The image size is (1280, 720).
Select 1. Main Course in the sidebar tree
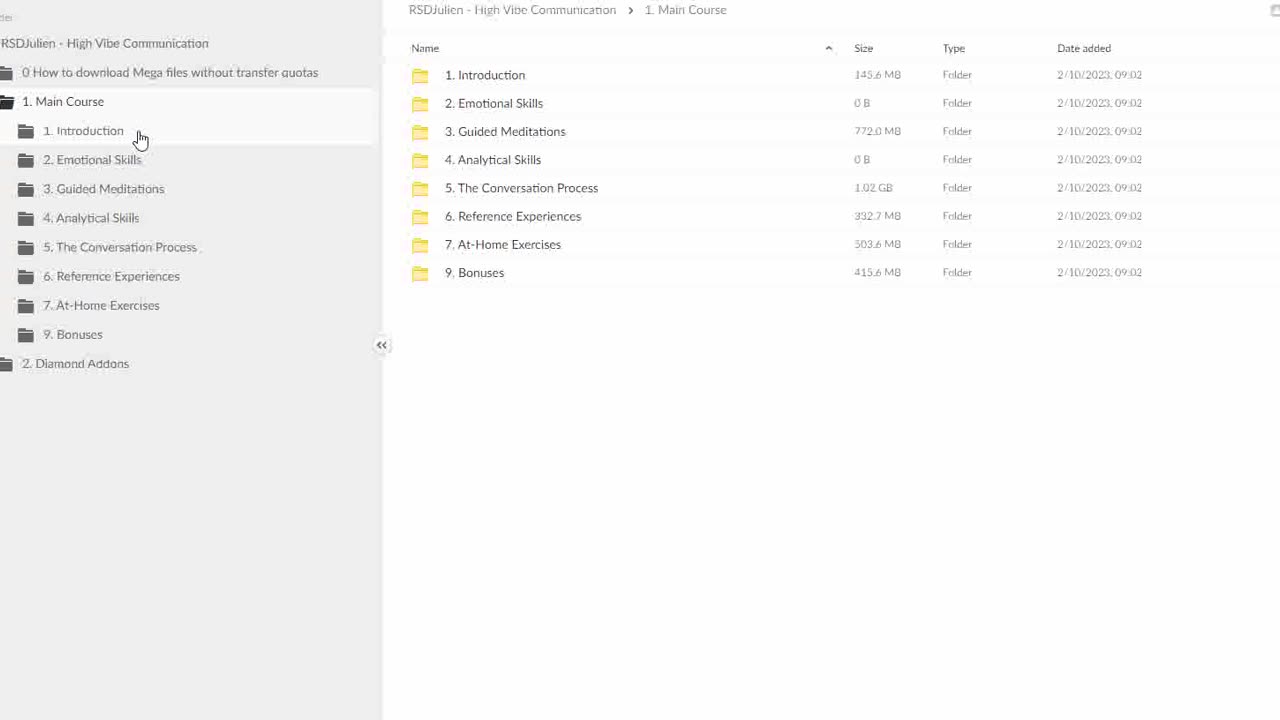(x=63, y=101)
